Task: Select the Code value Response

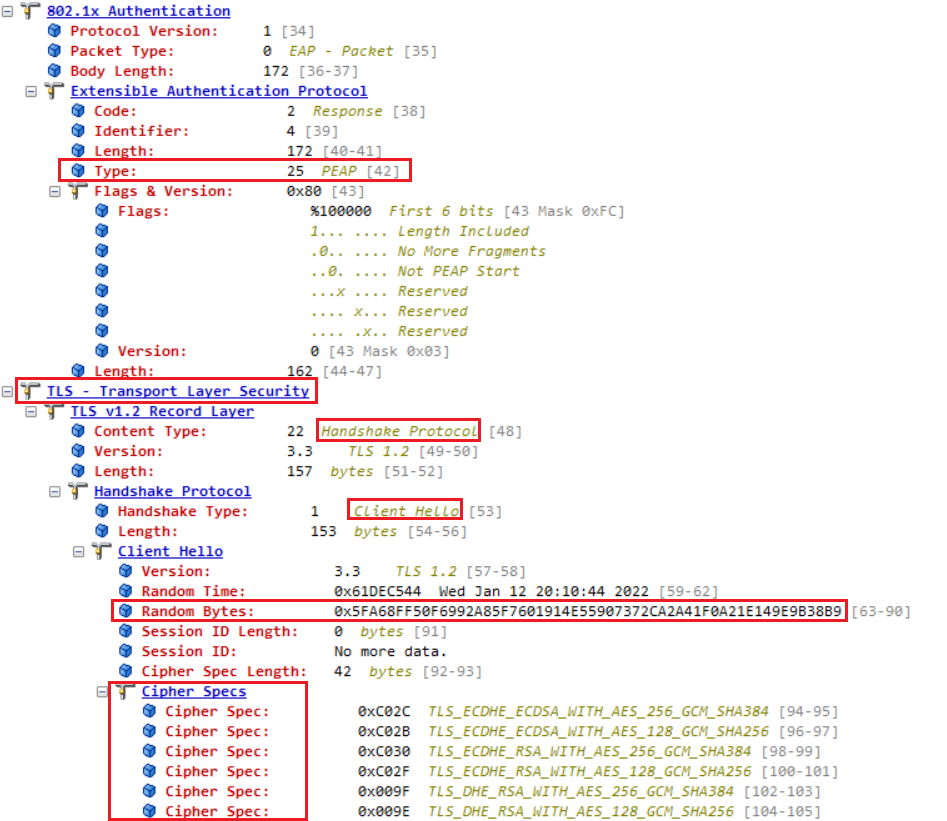Action: click(347, 111)
